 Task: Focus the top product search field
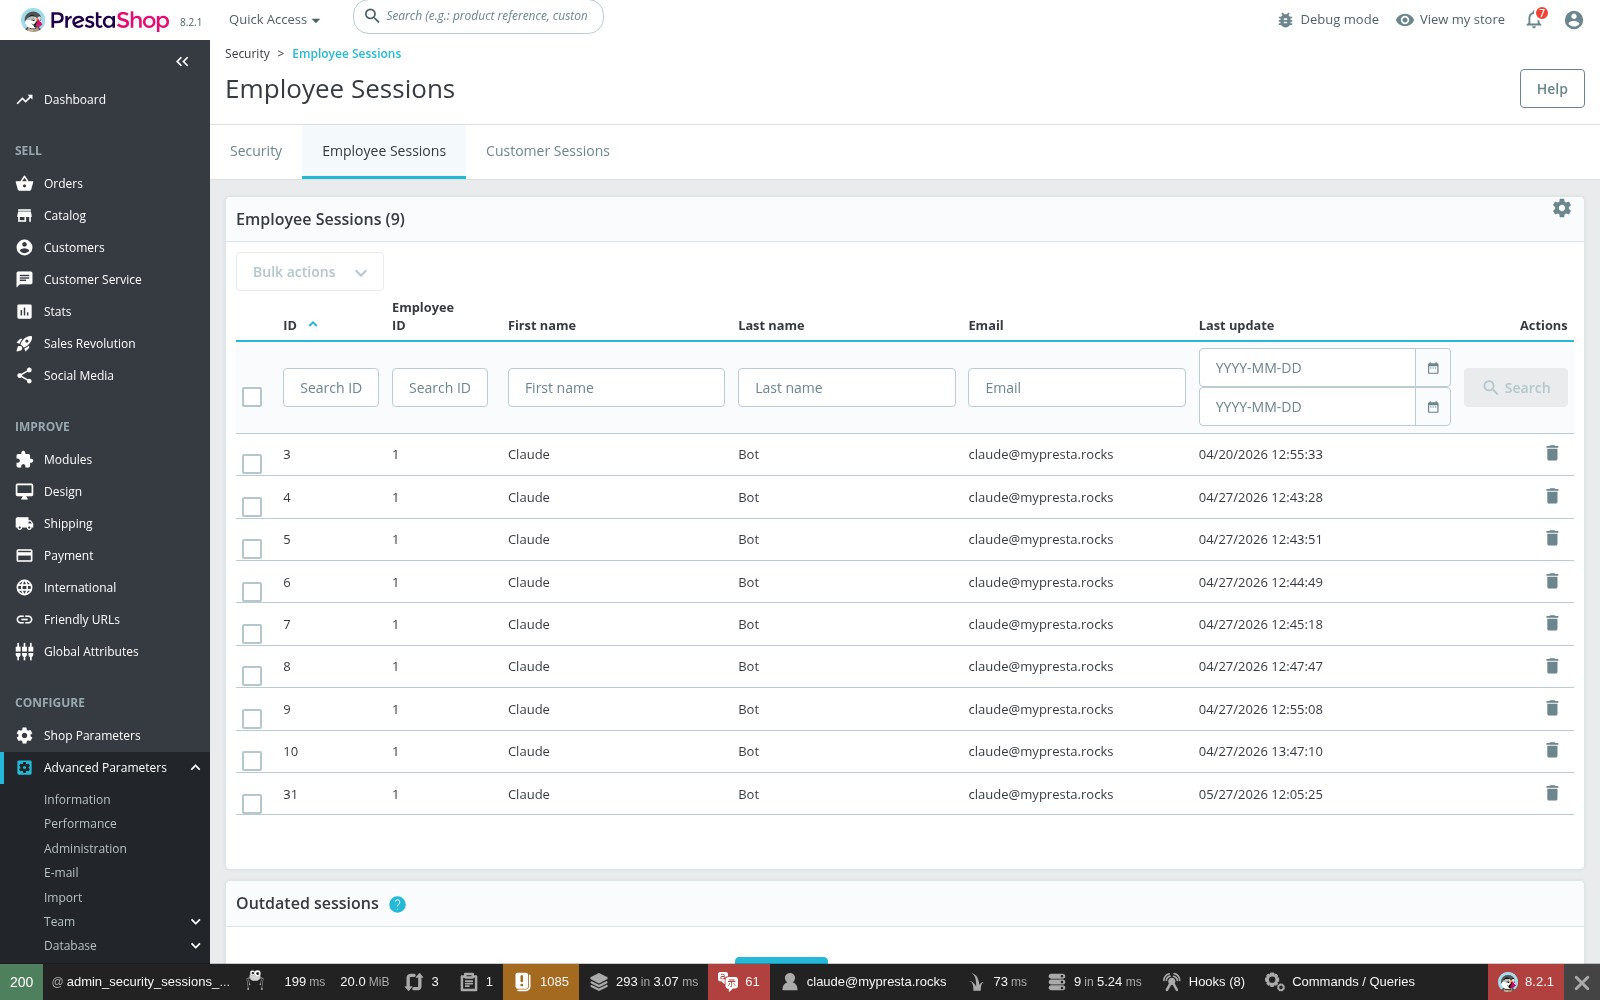coord(478,16)
